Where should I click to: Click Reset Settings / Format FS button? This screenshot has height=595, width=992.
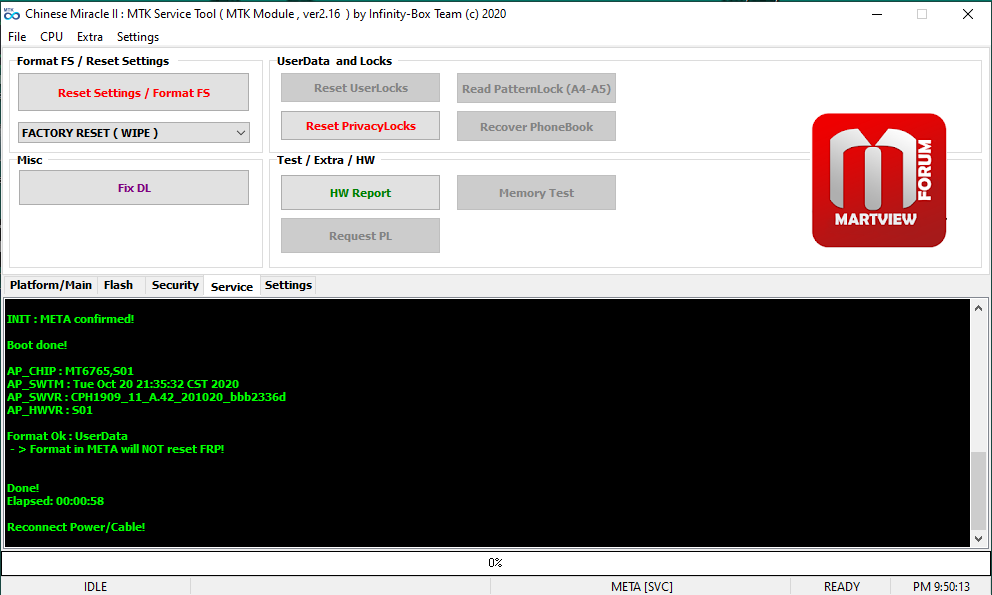(x=133, y=92)
